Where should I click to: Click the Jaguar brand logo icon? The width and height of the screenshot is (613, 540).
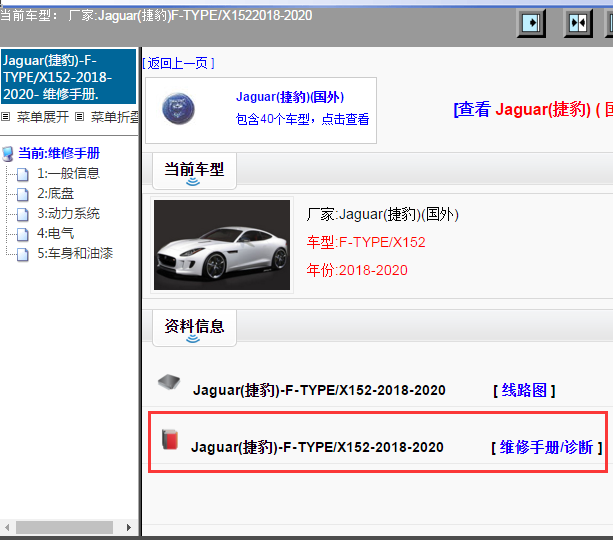click(178, 109)
